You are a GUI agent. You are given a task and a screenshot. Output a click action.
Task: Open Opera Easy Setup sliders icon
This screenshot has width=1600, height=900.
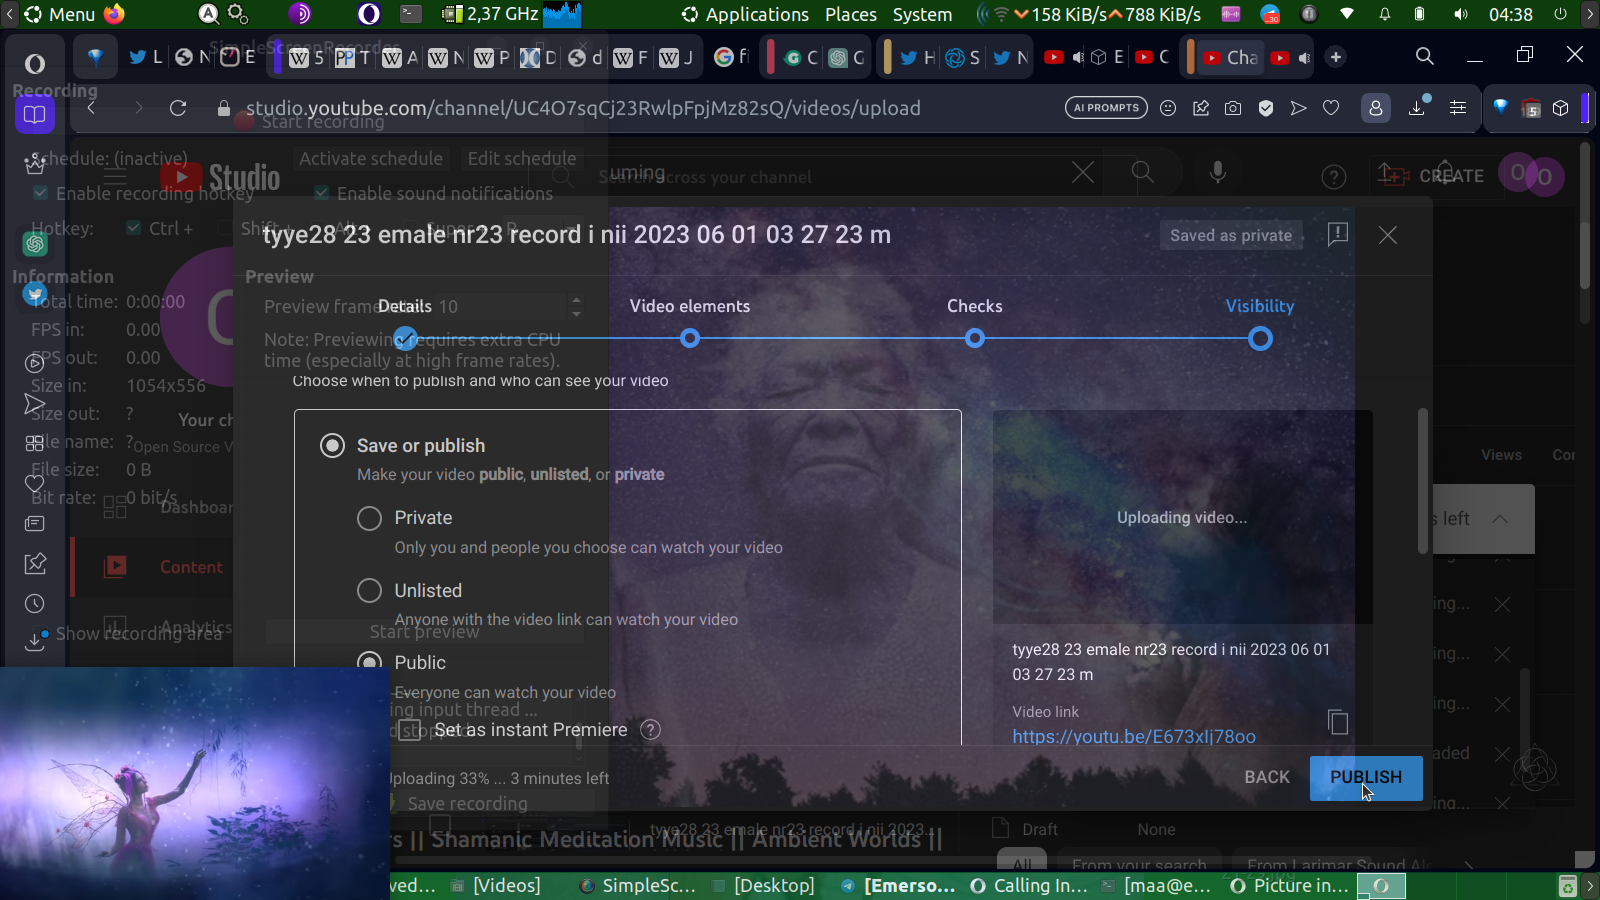pos(1458,108)
